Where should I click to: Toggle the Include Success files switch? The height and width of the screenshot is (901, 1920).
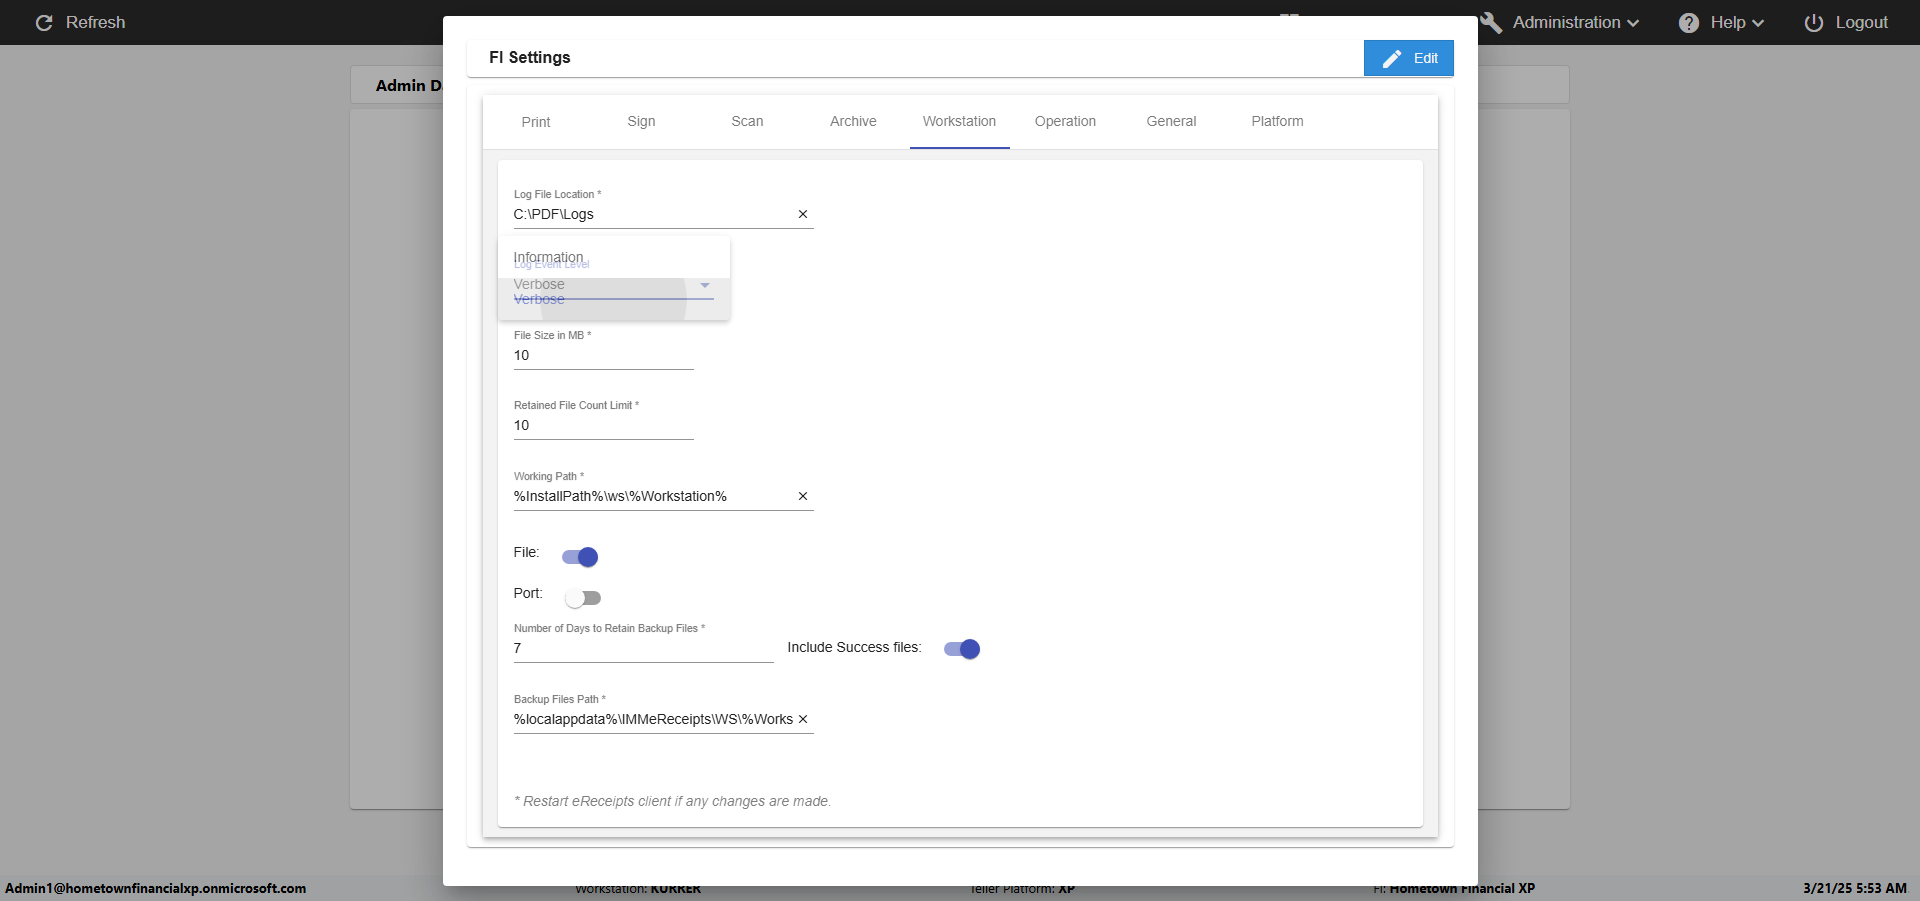(x=962, y=649)
